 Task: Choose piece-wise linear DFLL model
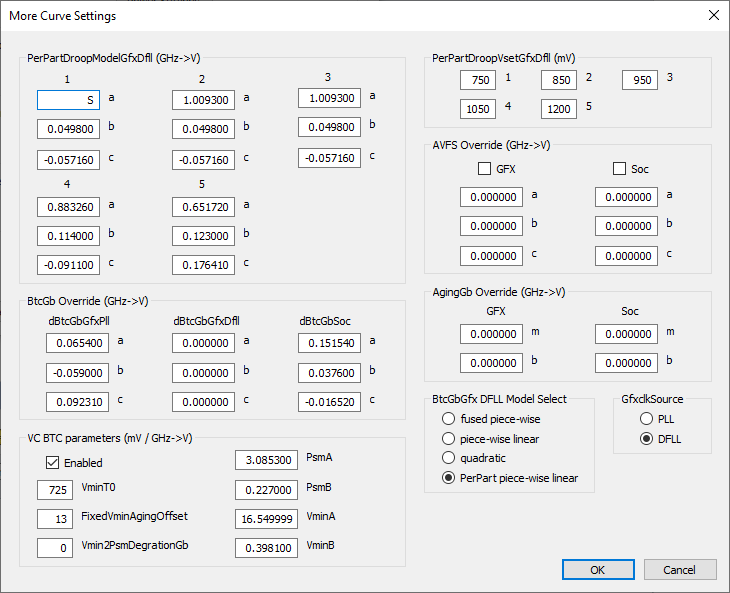(x=449, y=438)
